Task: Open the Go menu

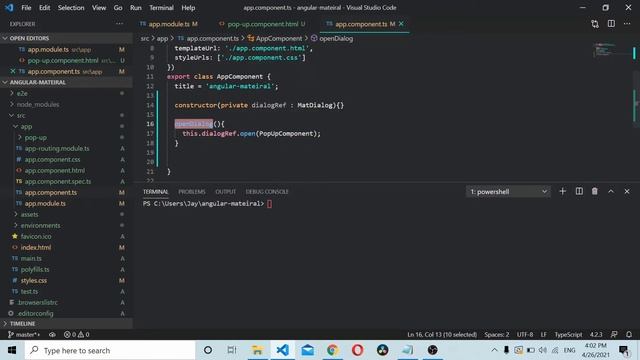Action: (118, 7)
